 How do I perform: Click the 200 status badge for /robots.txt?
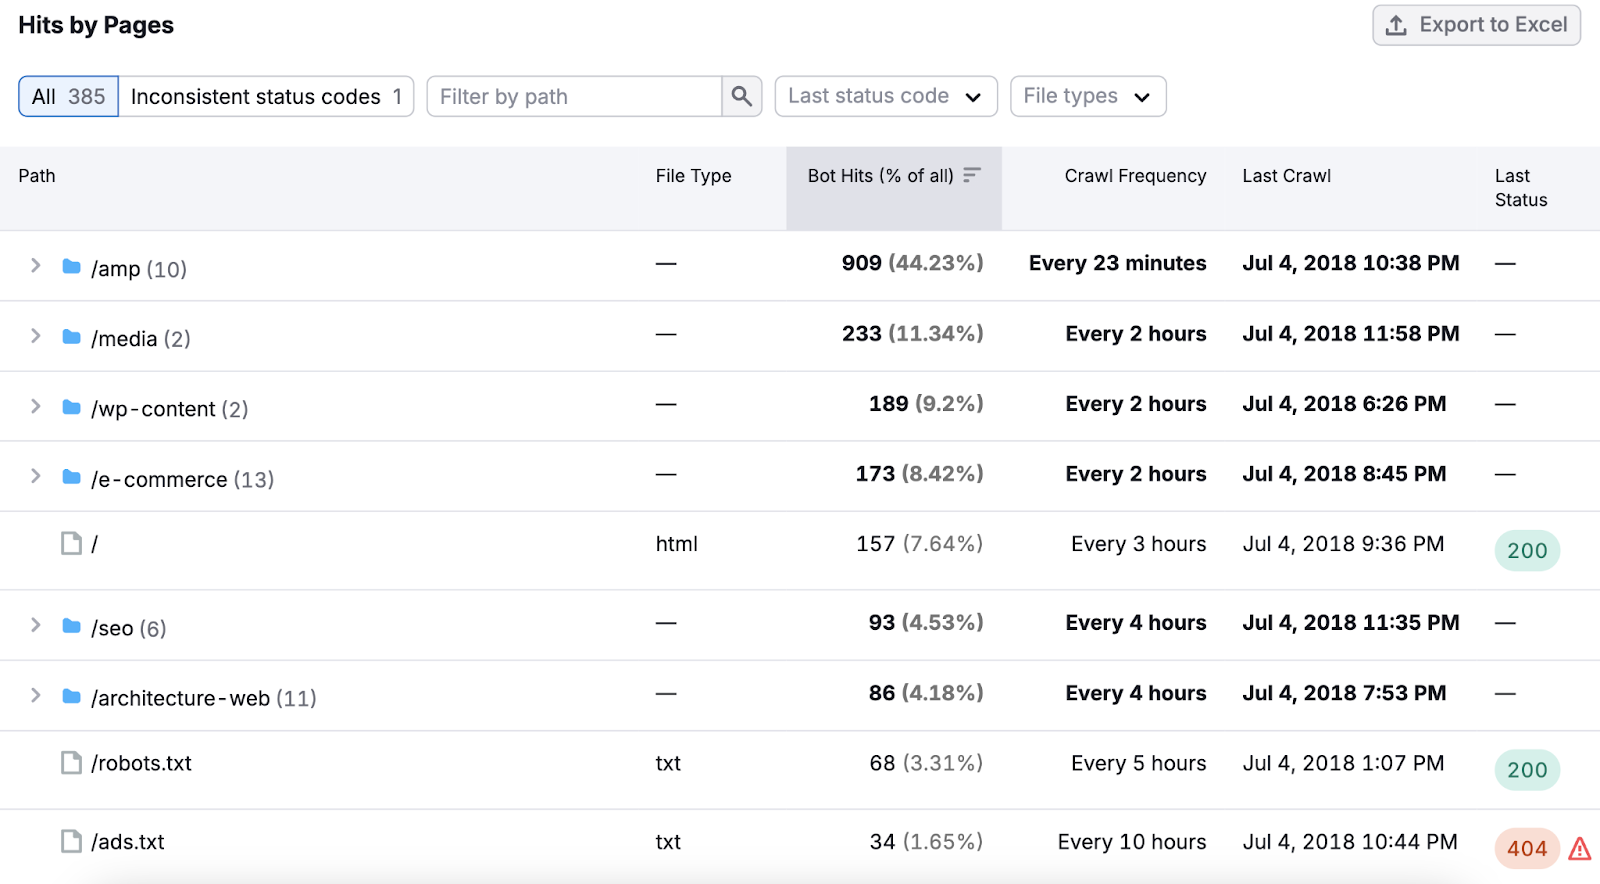(1526, 770)
